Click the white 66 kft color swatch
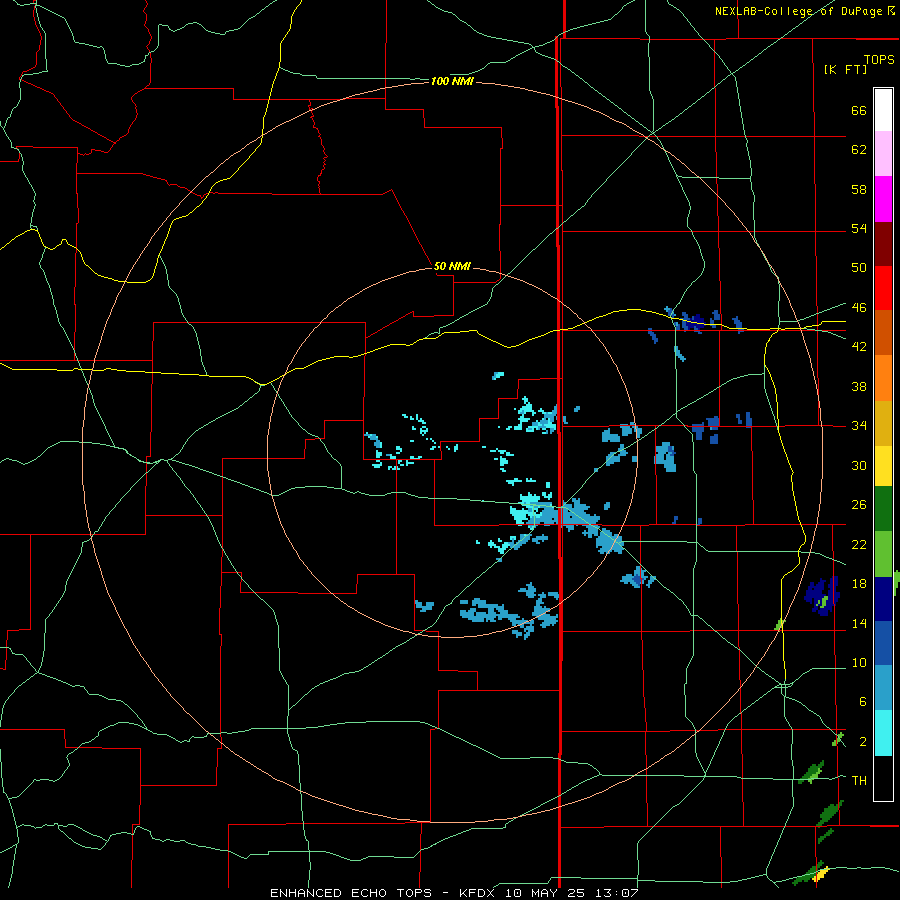Image resolution: width=900 pixels, height=900 pixels. pyautogui.click(x=883, y=110)
